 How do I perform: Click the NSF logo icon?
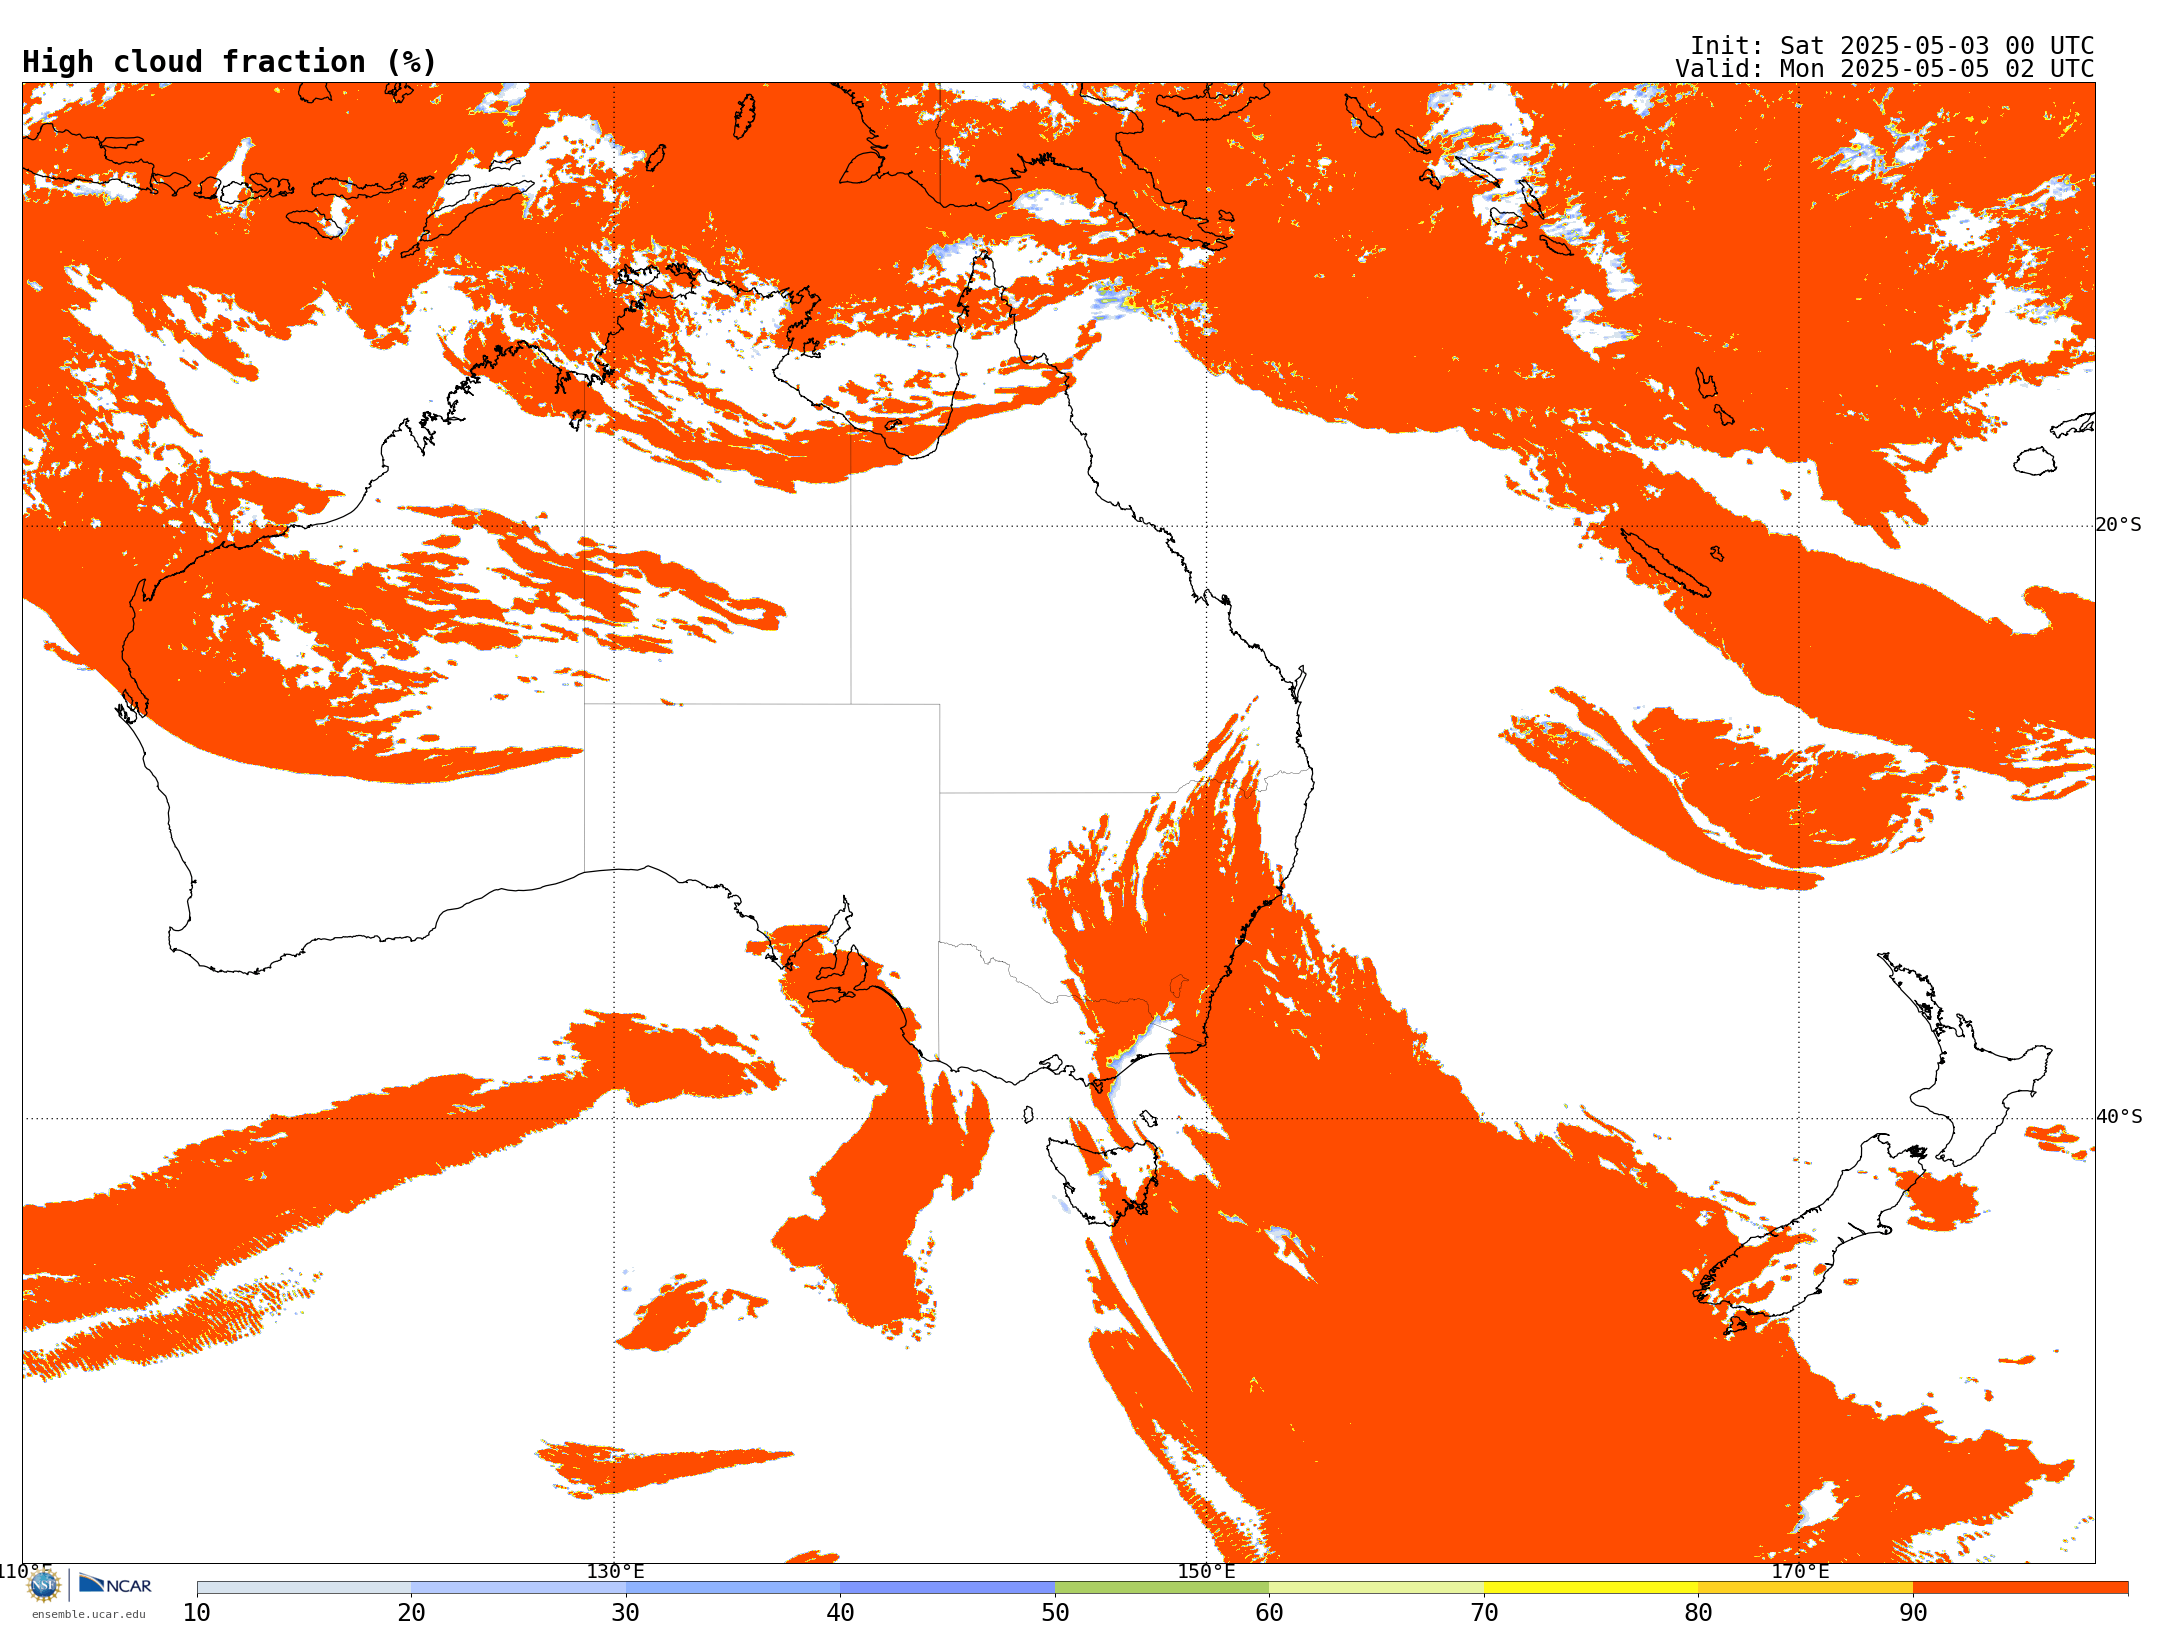click(44, 1585)
